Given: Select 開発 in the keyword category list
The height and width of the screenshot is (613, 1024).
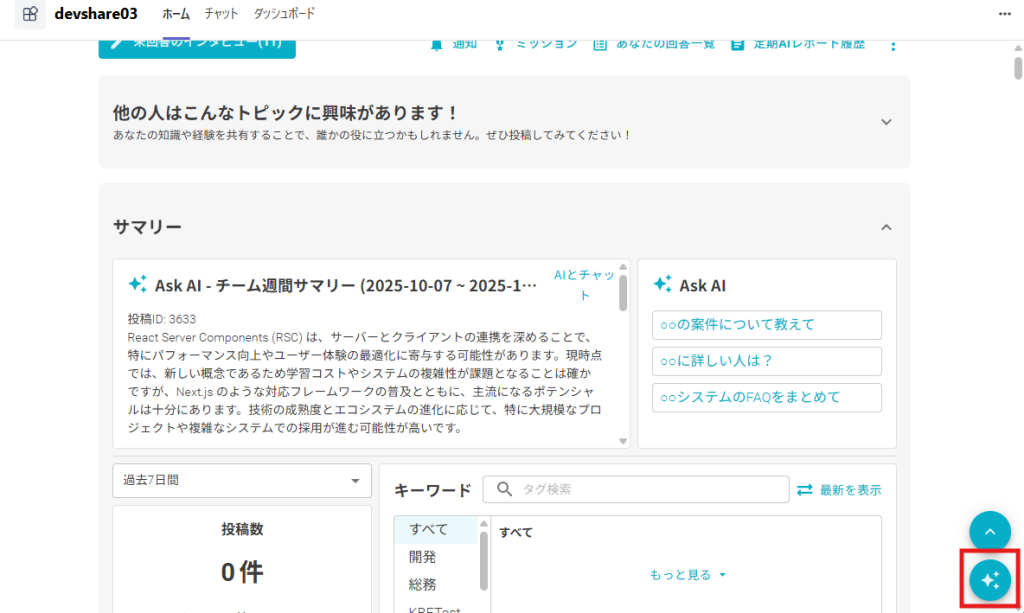Looking at the screenshot, I should click(423, 557).
